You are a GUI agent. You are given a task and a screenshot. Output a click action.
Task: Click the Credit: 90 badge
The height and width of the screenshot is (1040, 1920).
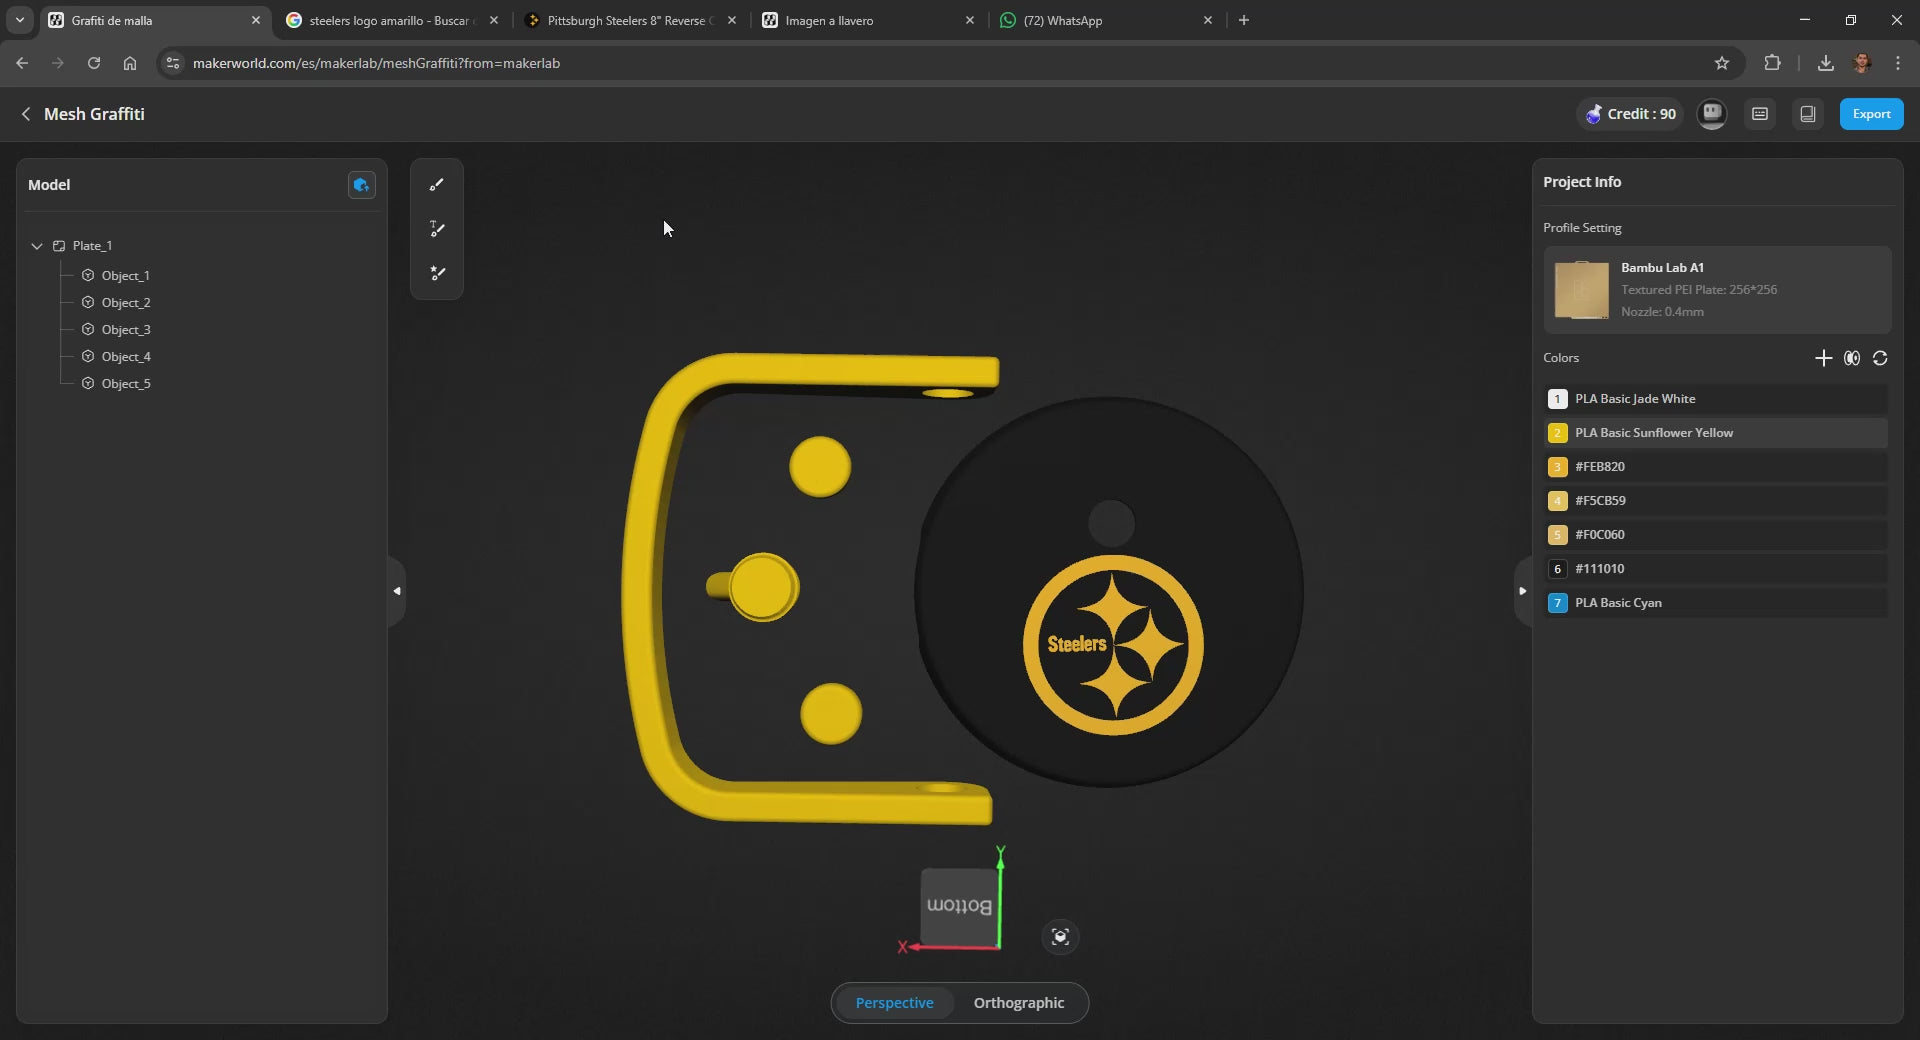(x=1630, y=114)
